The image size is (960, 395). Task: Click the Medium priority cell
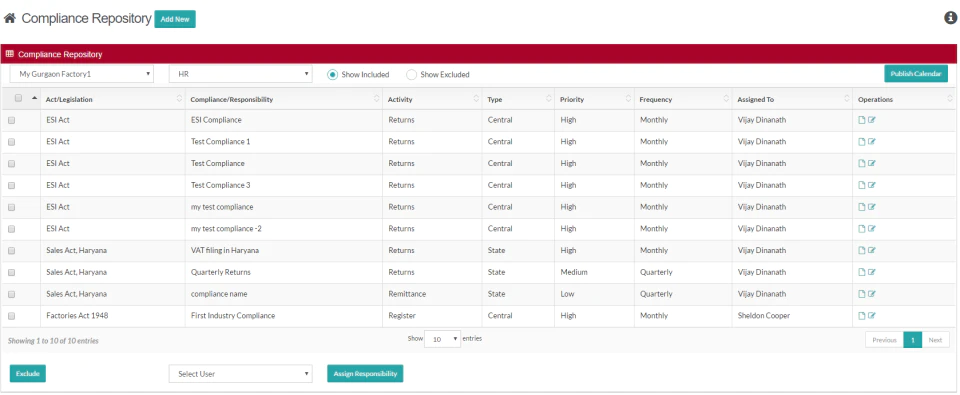pos(594,273)
